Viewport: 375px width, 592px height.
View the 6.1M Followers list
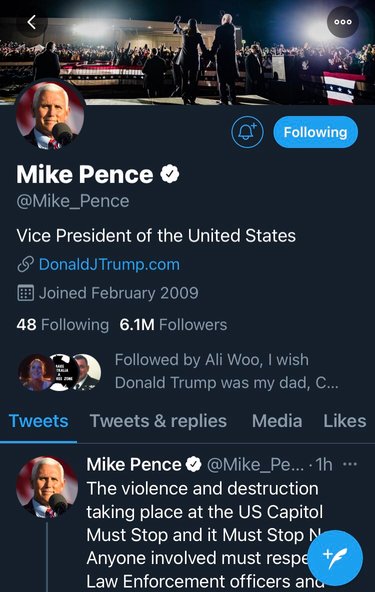pyautogui.click(x=173, y=325)
